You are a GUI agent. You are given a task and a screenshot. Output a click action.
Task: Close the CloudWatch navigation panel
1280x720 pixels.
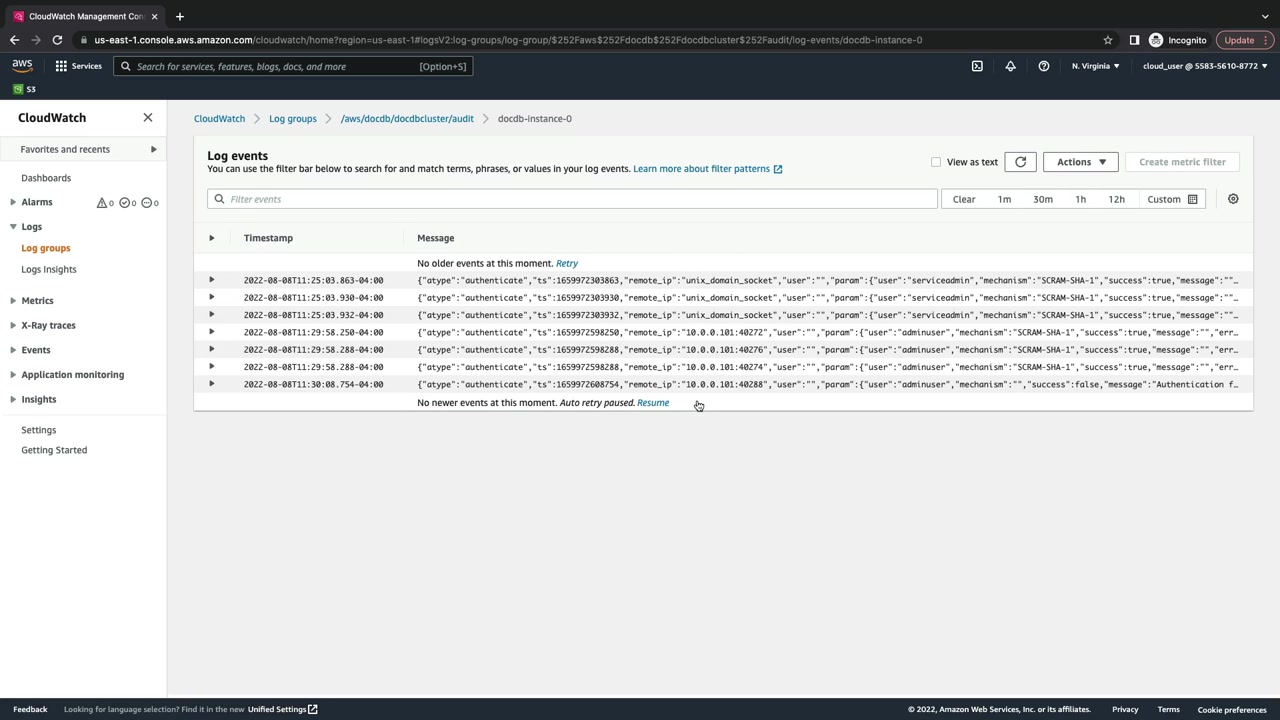[148, 117]
